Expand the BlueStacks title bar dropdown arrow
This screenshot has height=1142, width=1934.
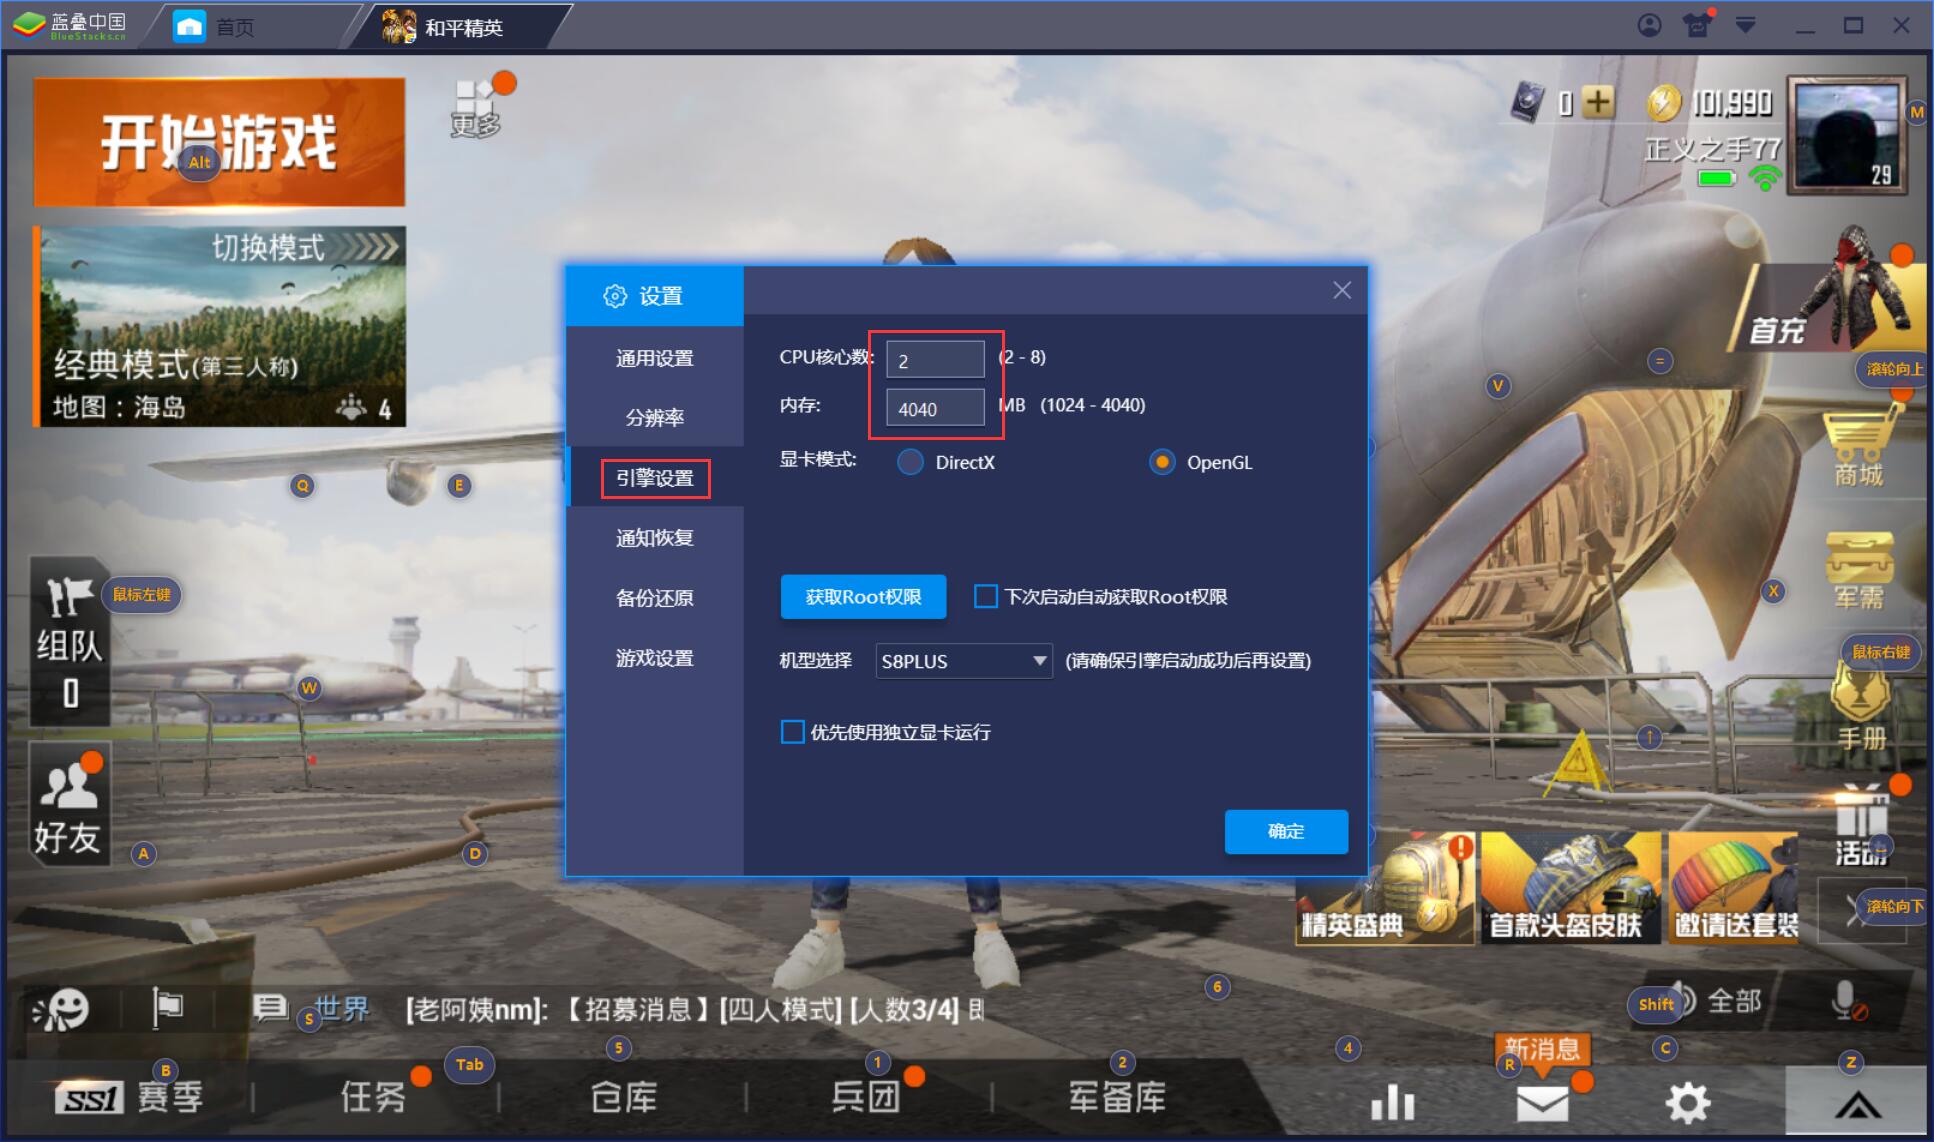tap(1746, 26)
